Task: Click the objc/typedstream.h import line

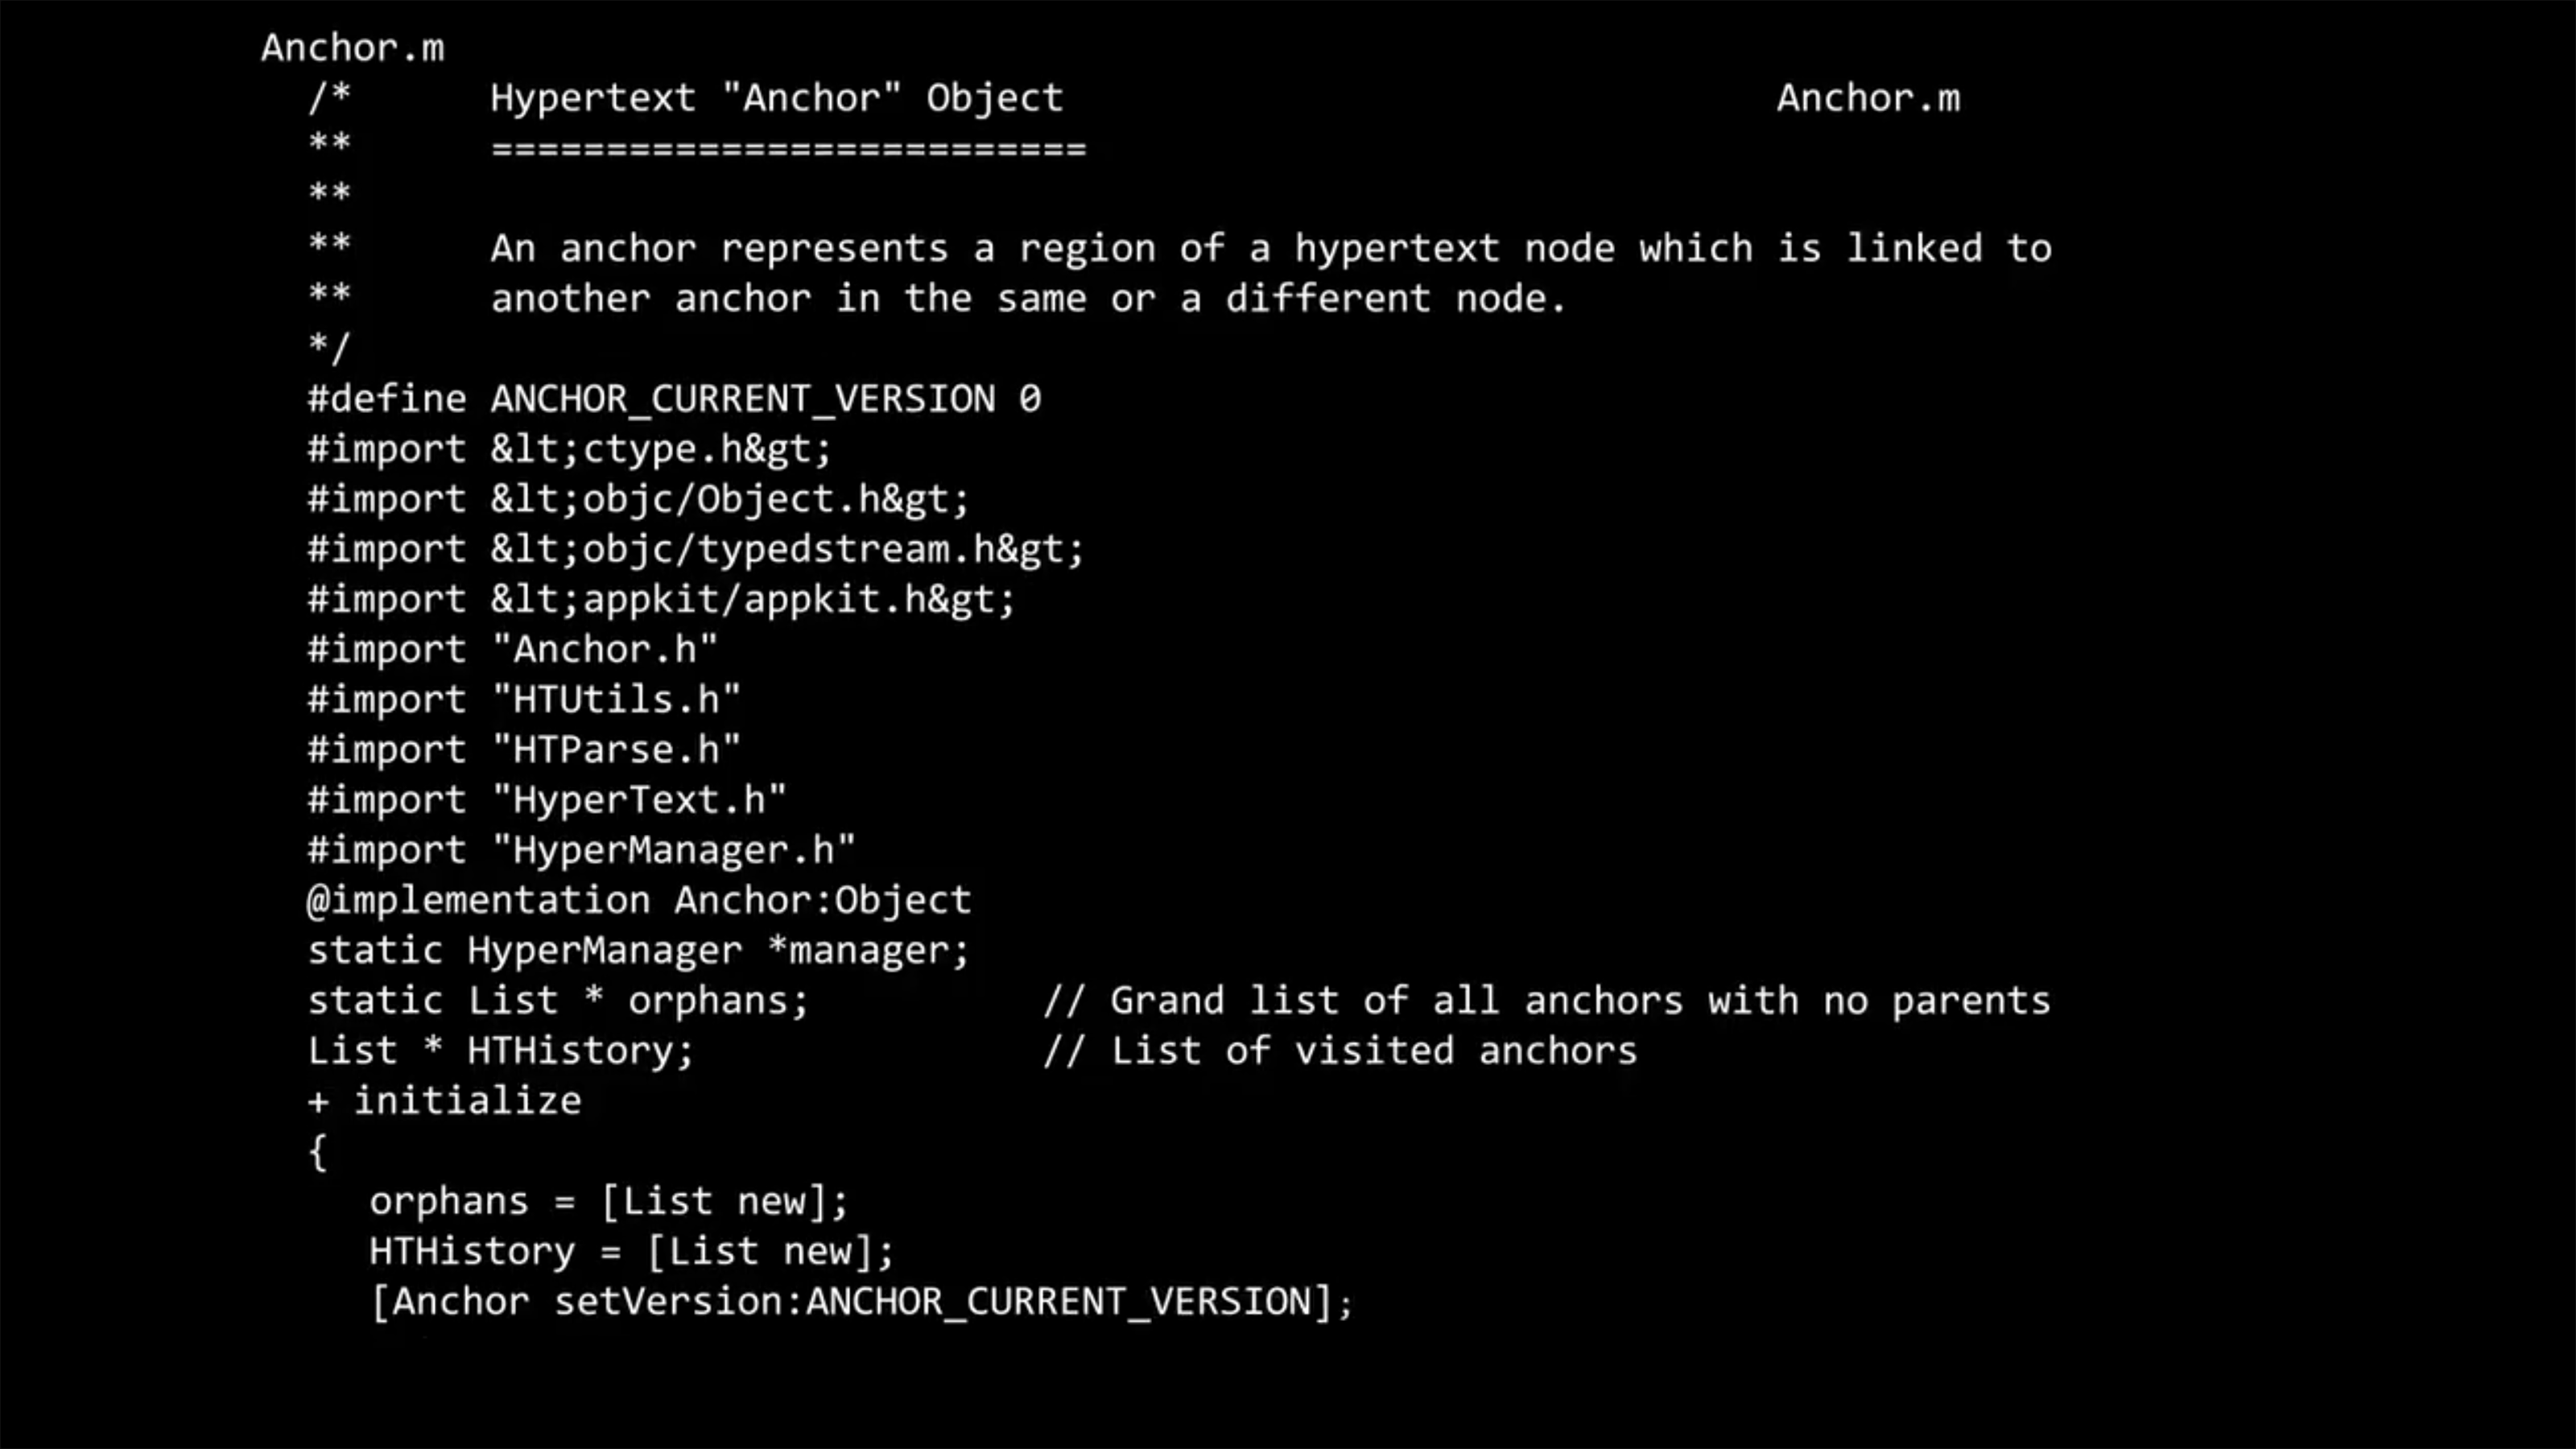Action: [695, 549]
